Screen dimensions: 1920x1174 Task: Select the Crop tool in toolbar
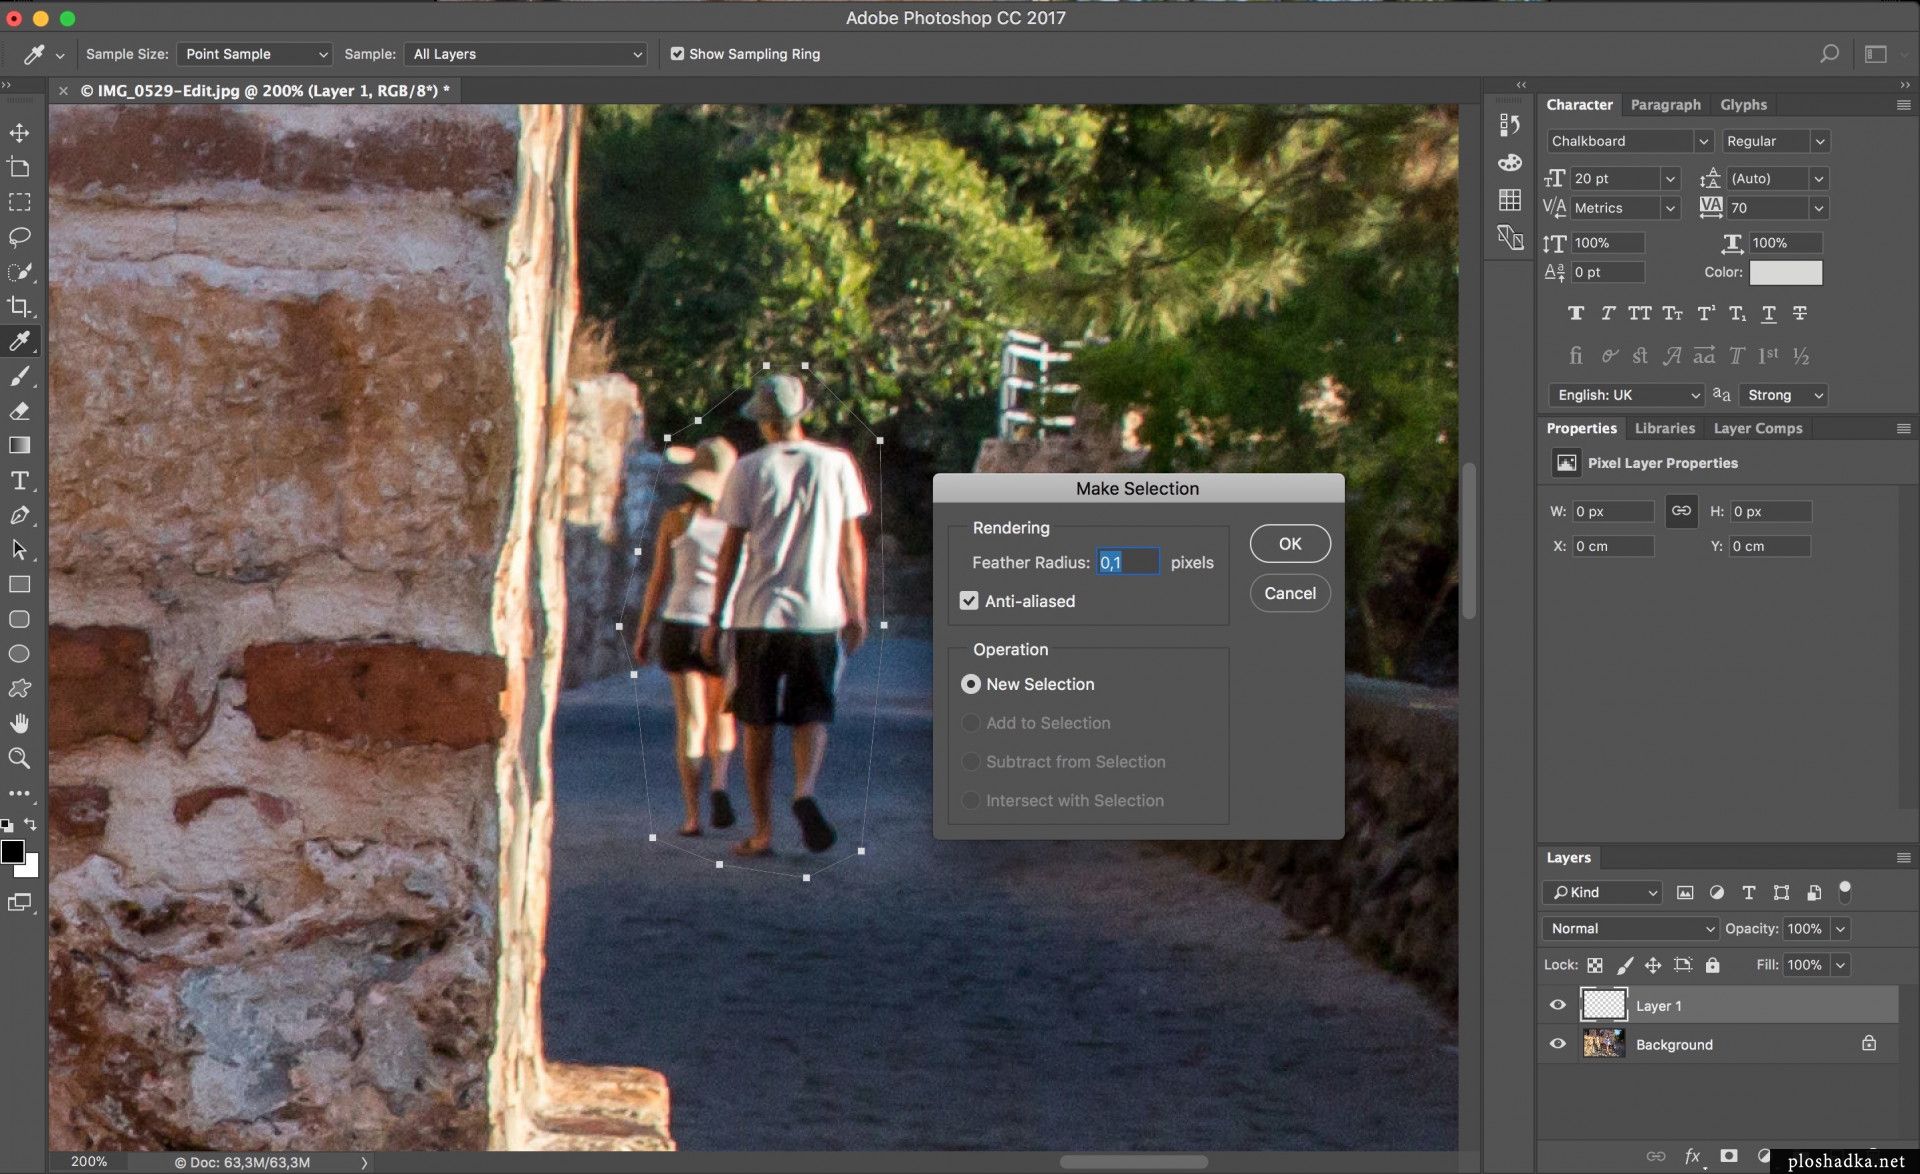pos(19,306)
